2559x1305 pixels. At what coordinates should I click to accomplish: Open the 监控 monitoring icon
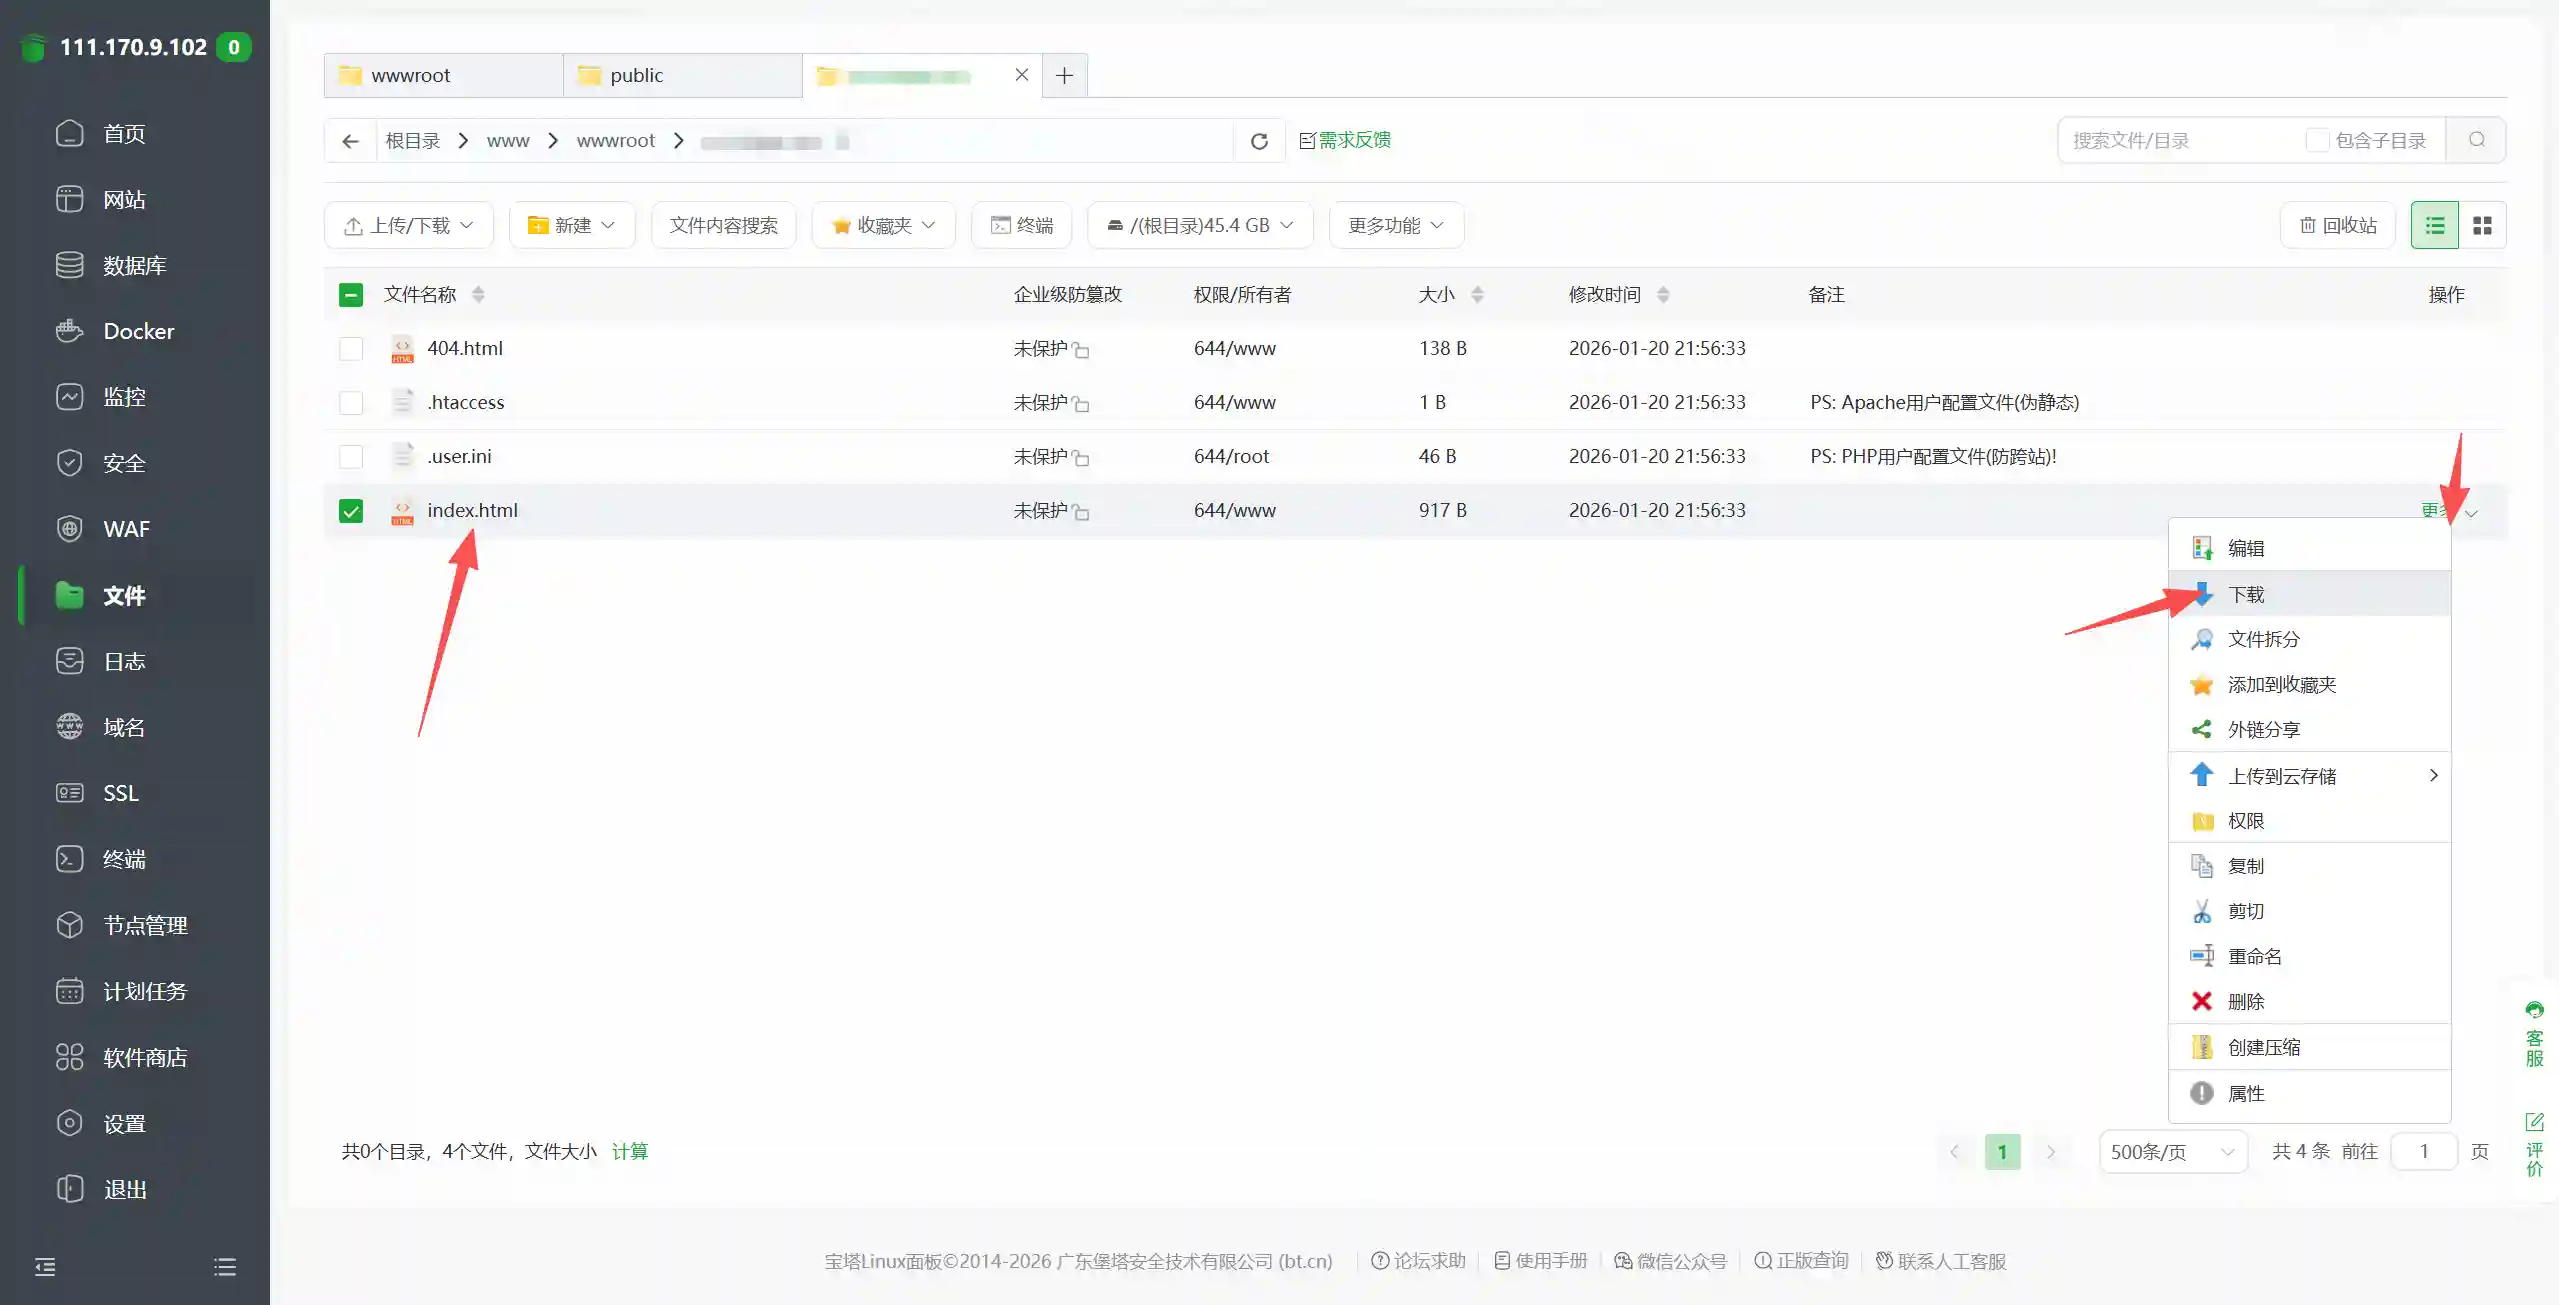point(69,397)
